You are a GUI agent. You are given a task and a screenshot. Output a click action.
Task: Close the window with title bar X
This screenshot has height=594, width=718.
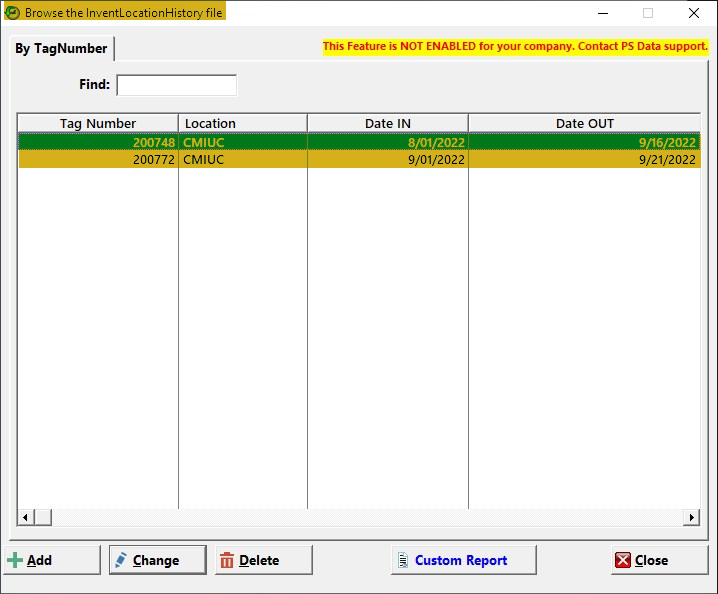[x=694, y=13]
